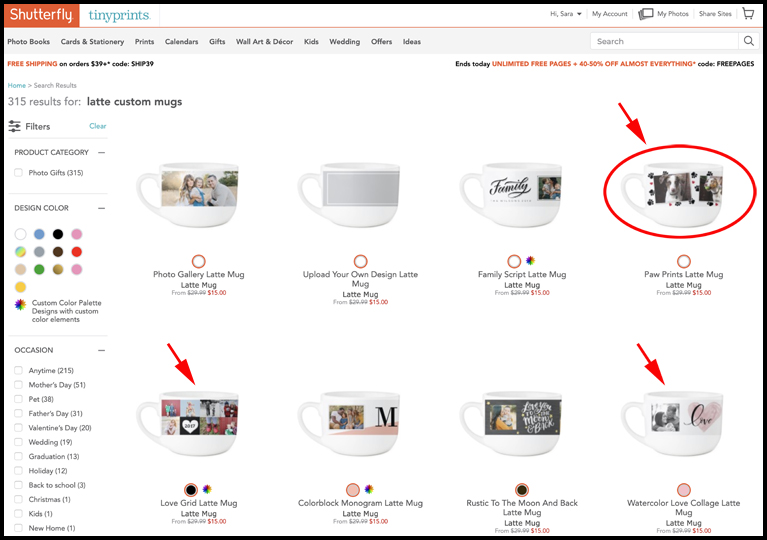Open the Rustic To The Moon mug thumbnail

[512, 423]
